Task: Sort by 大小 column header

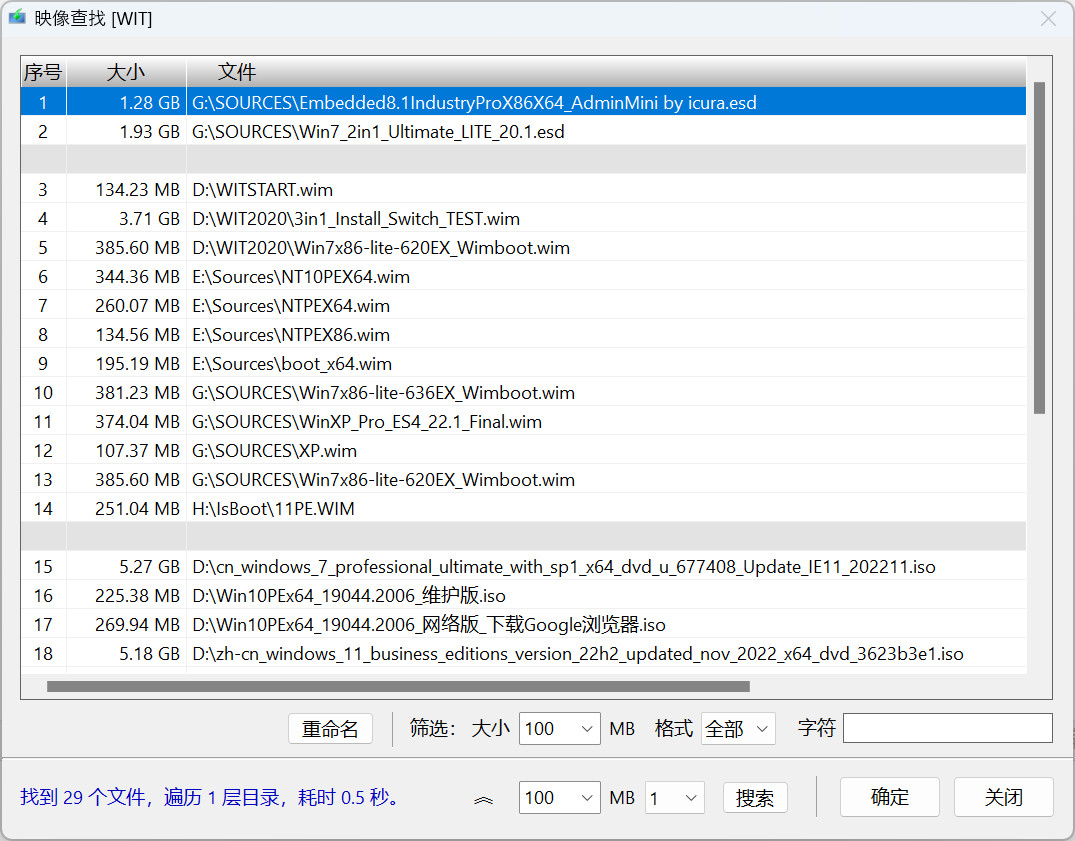Action: coord(126,72)
